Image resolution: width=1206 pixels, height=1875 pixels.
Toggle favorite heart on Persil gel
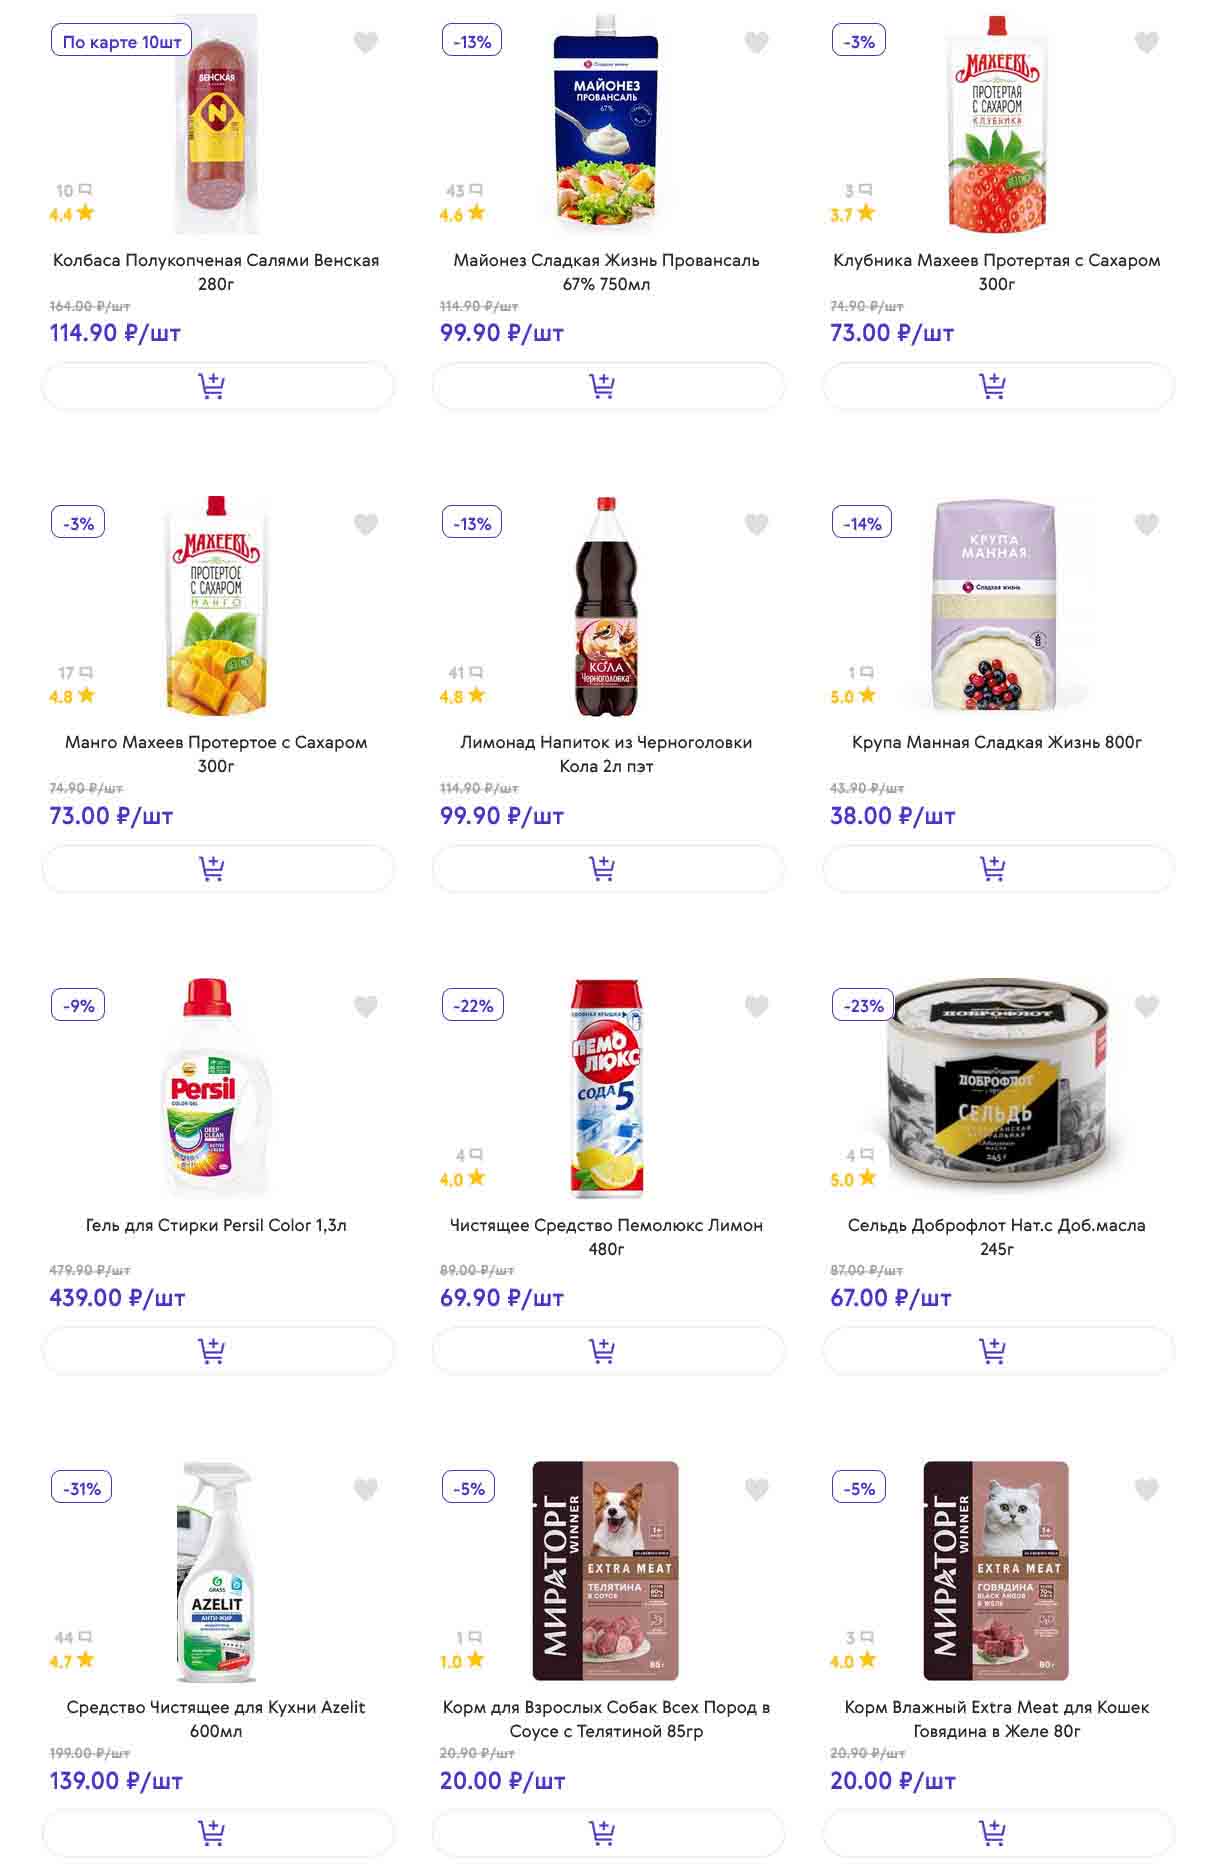pyautogui.click(x=366, y=1006)
